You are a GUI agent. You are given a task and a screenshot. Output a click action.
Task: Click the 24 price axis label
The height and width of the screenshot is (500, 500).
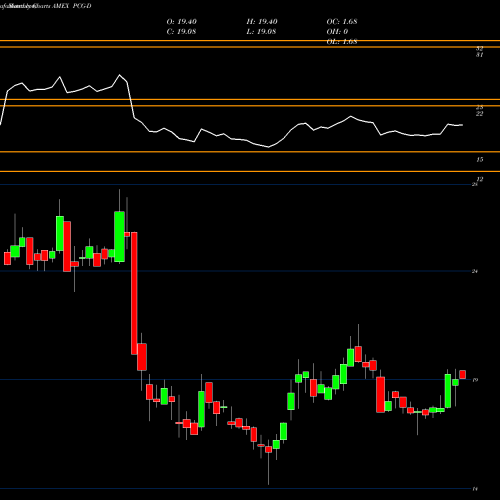[x=475, y=271]
